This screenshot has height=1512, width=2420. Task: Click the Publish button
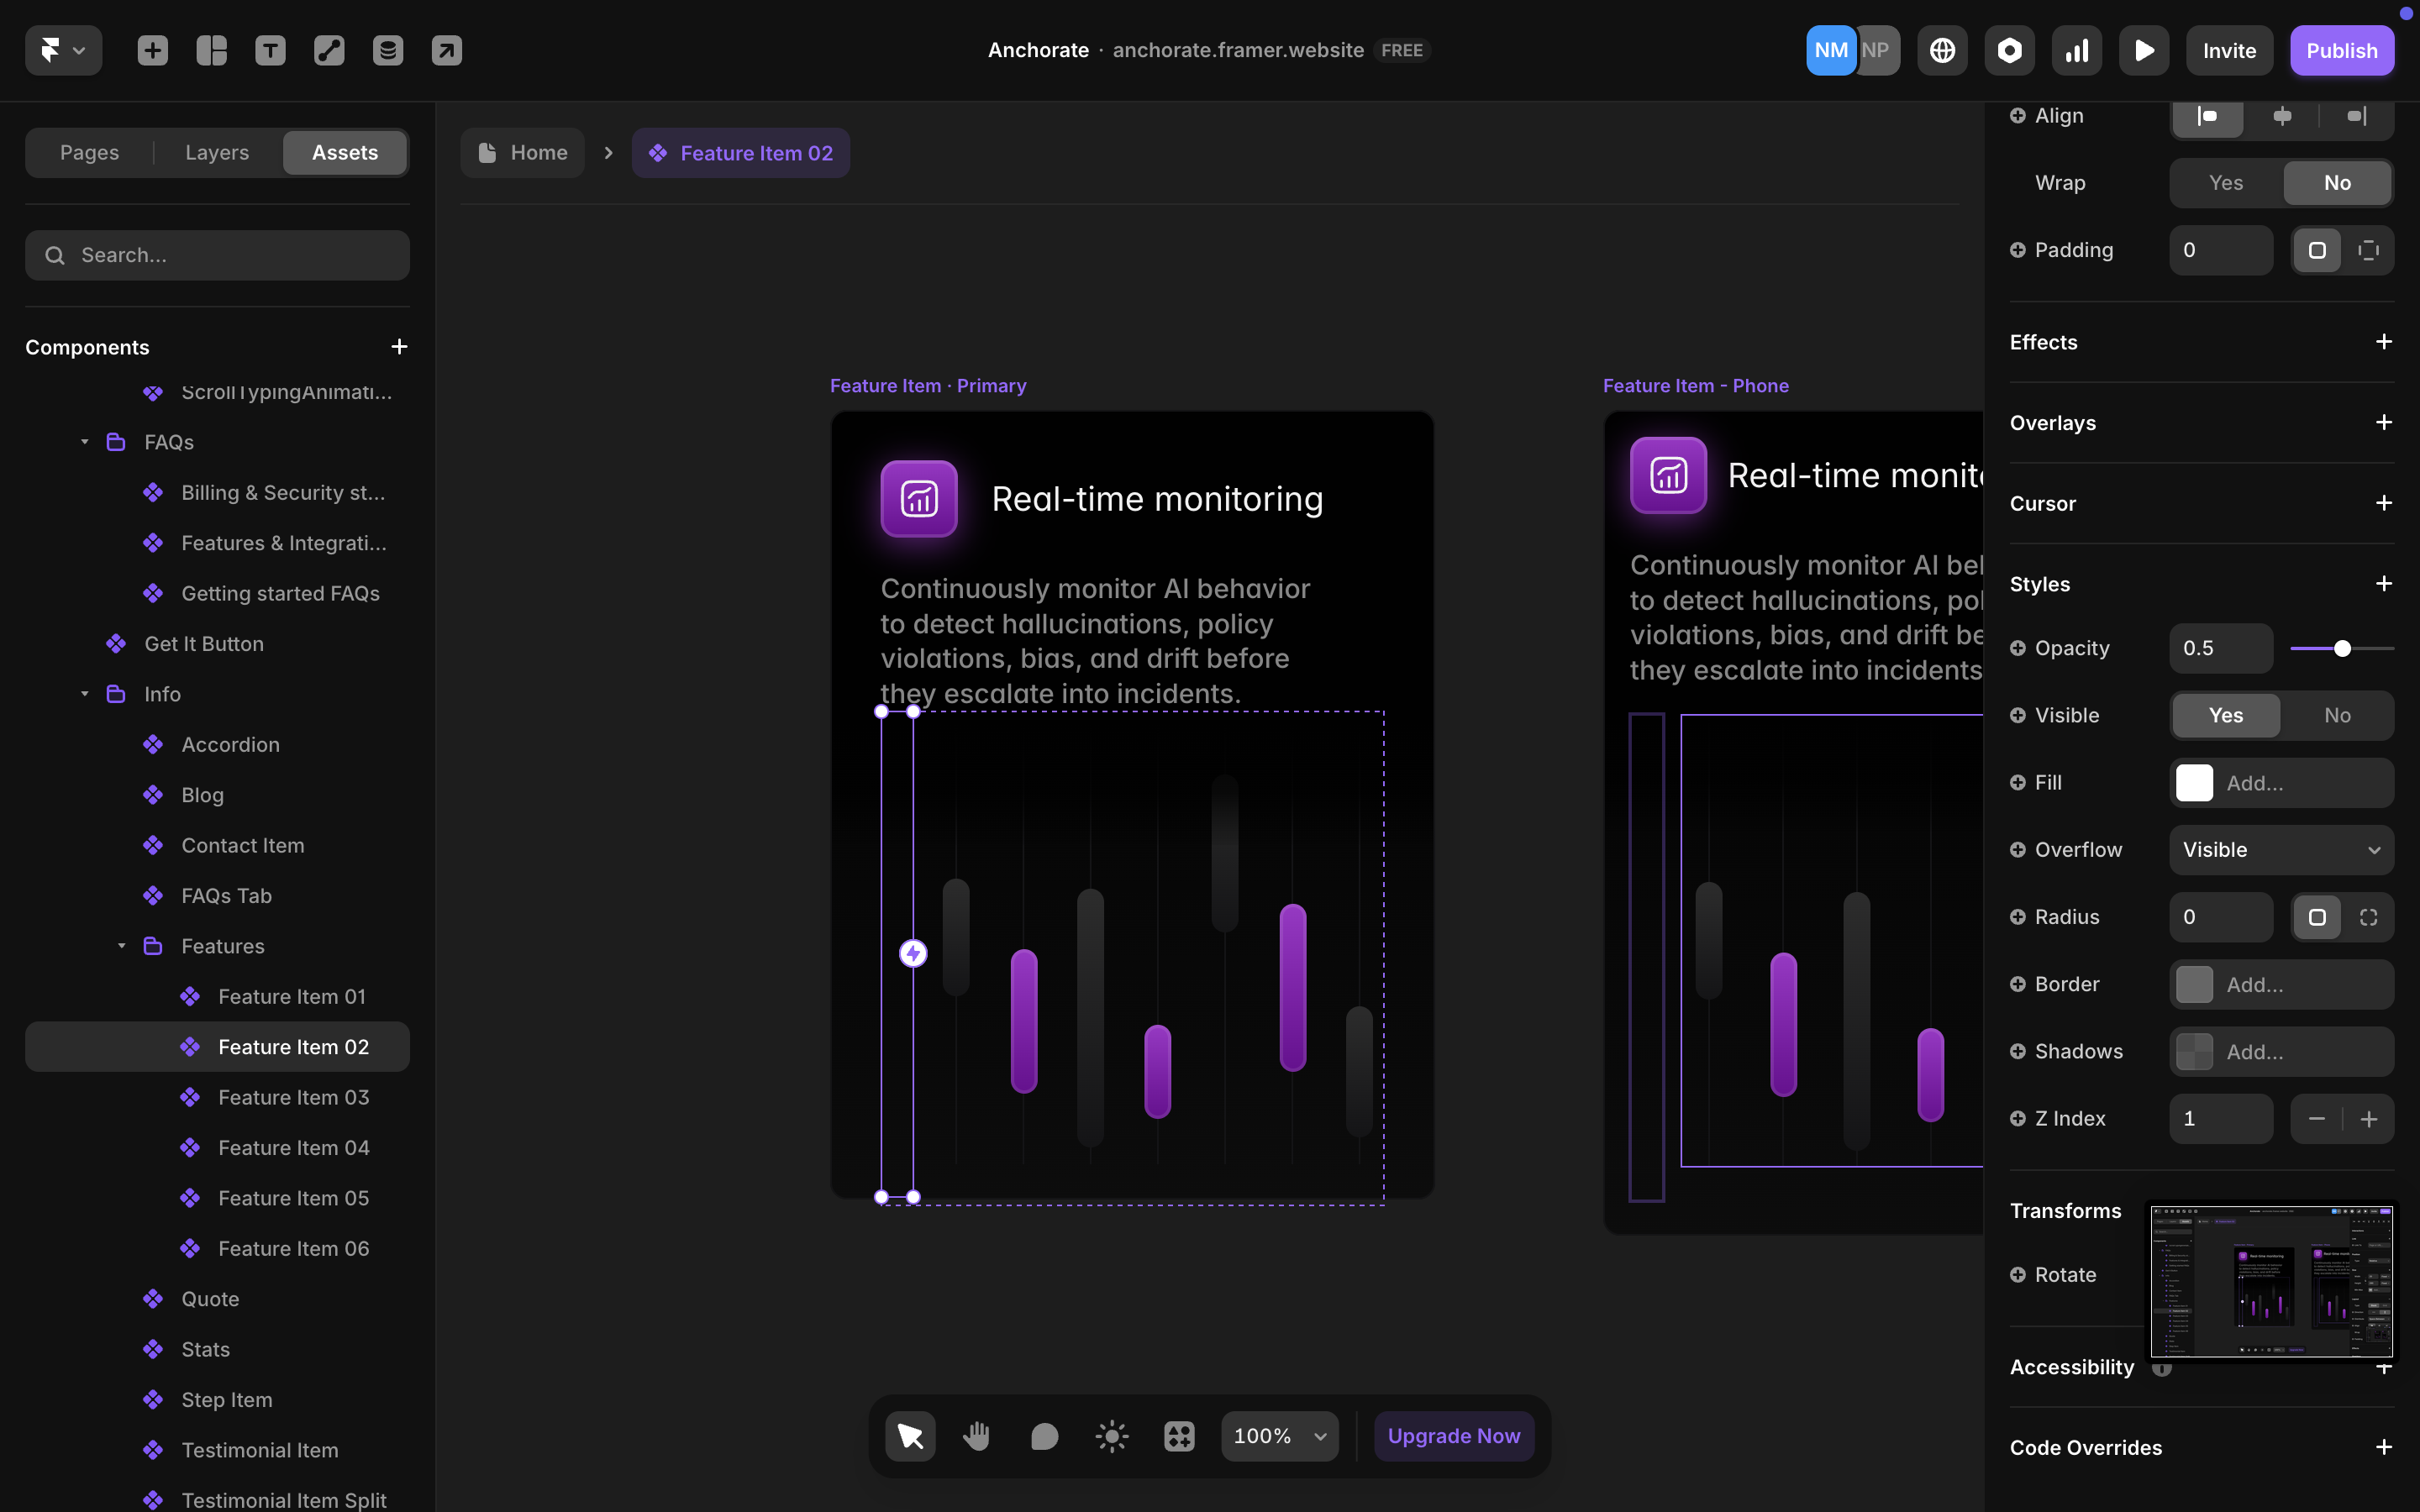tap(2341, 50)
